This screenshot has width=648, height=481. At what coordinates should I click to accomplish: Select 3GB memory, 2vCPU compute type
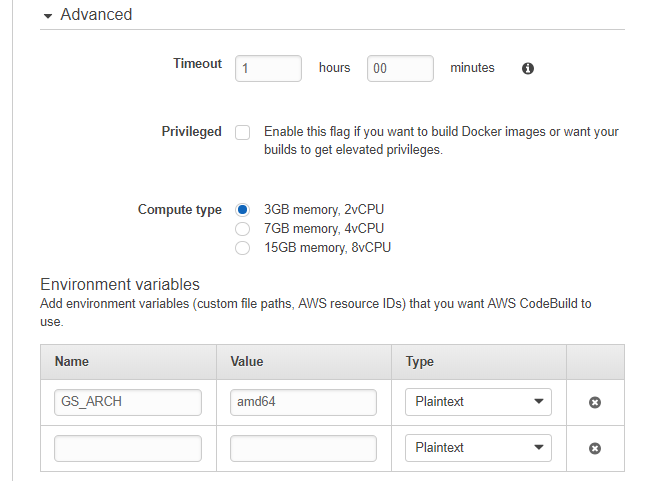click(x=242, y=210)
